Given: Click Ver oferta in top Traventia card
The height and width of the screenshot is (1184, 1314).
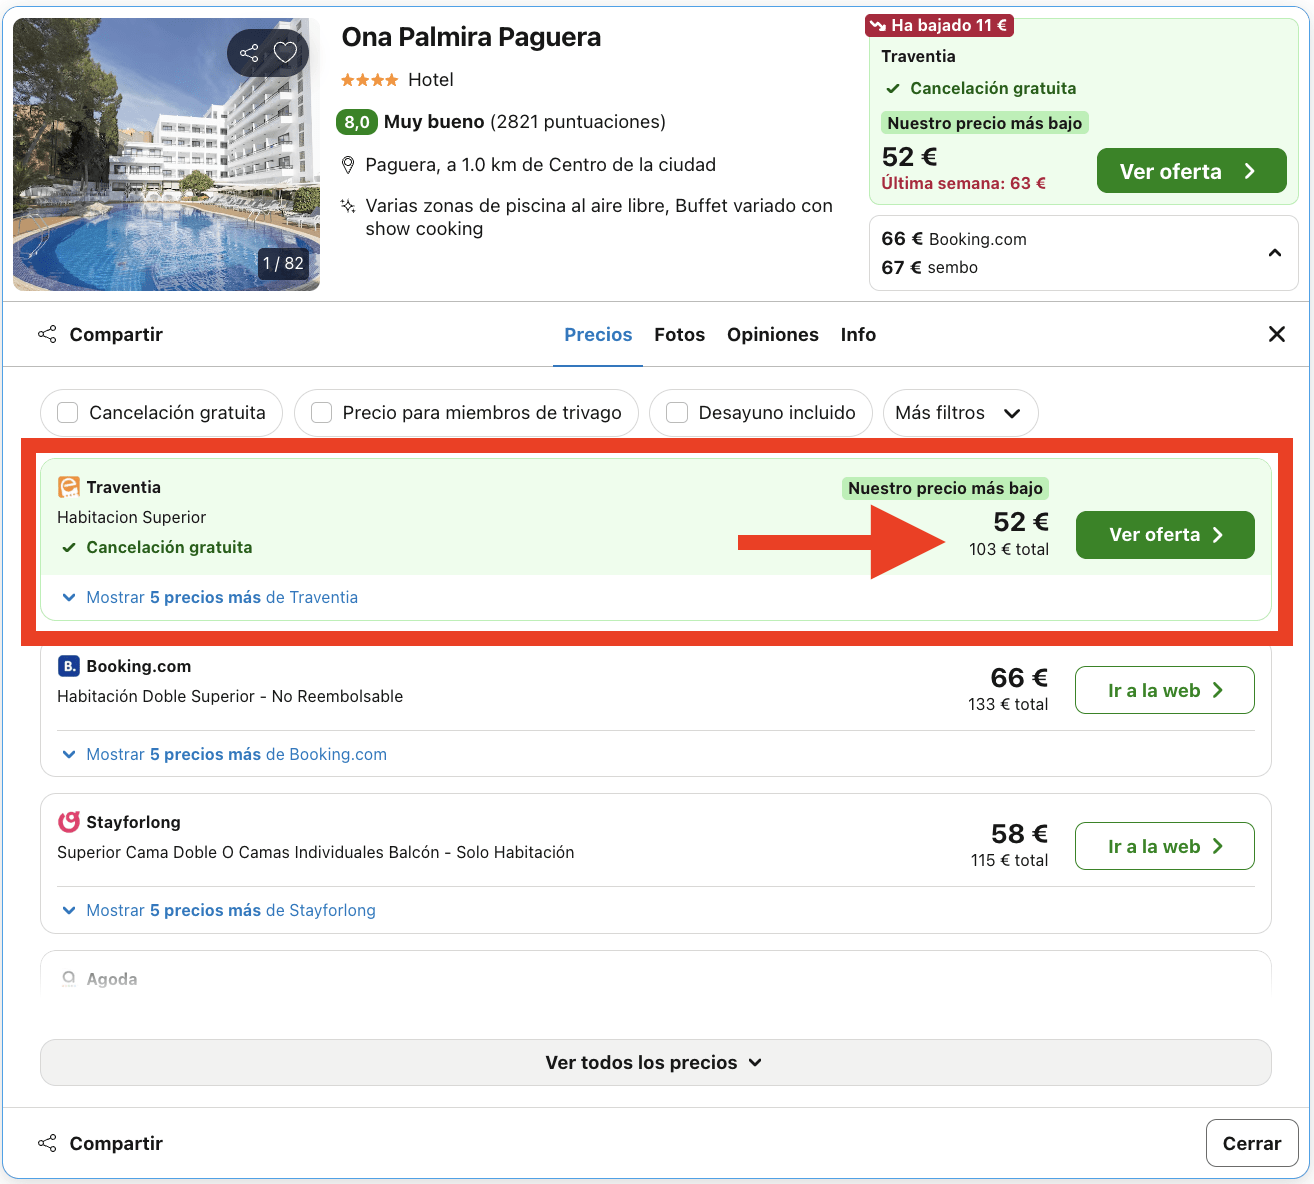Looking at the screenshot, I should click(x=1191, y=171).
